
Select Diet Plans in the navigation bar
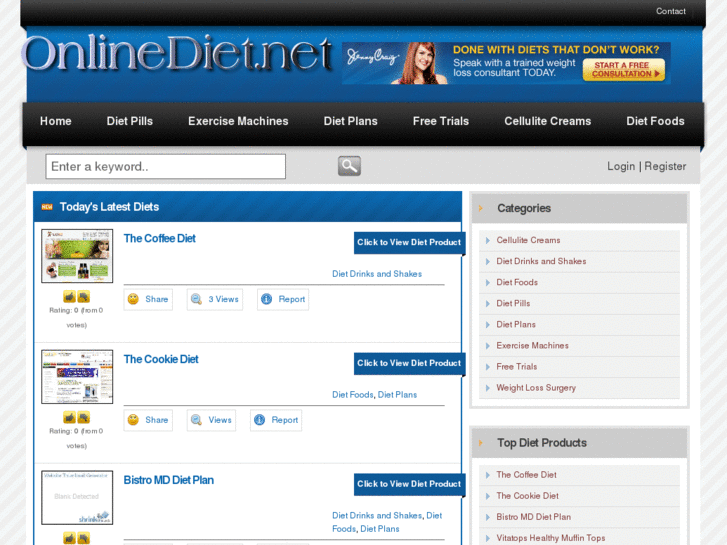point(351,121)
